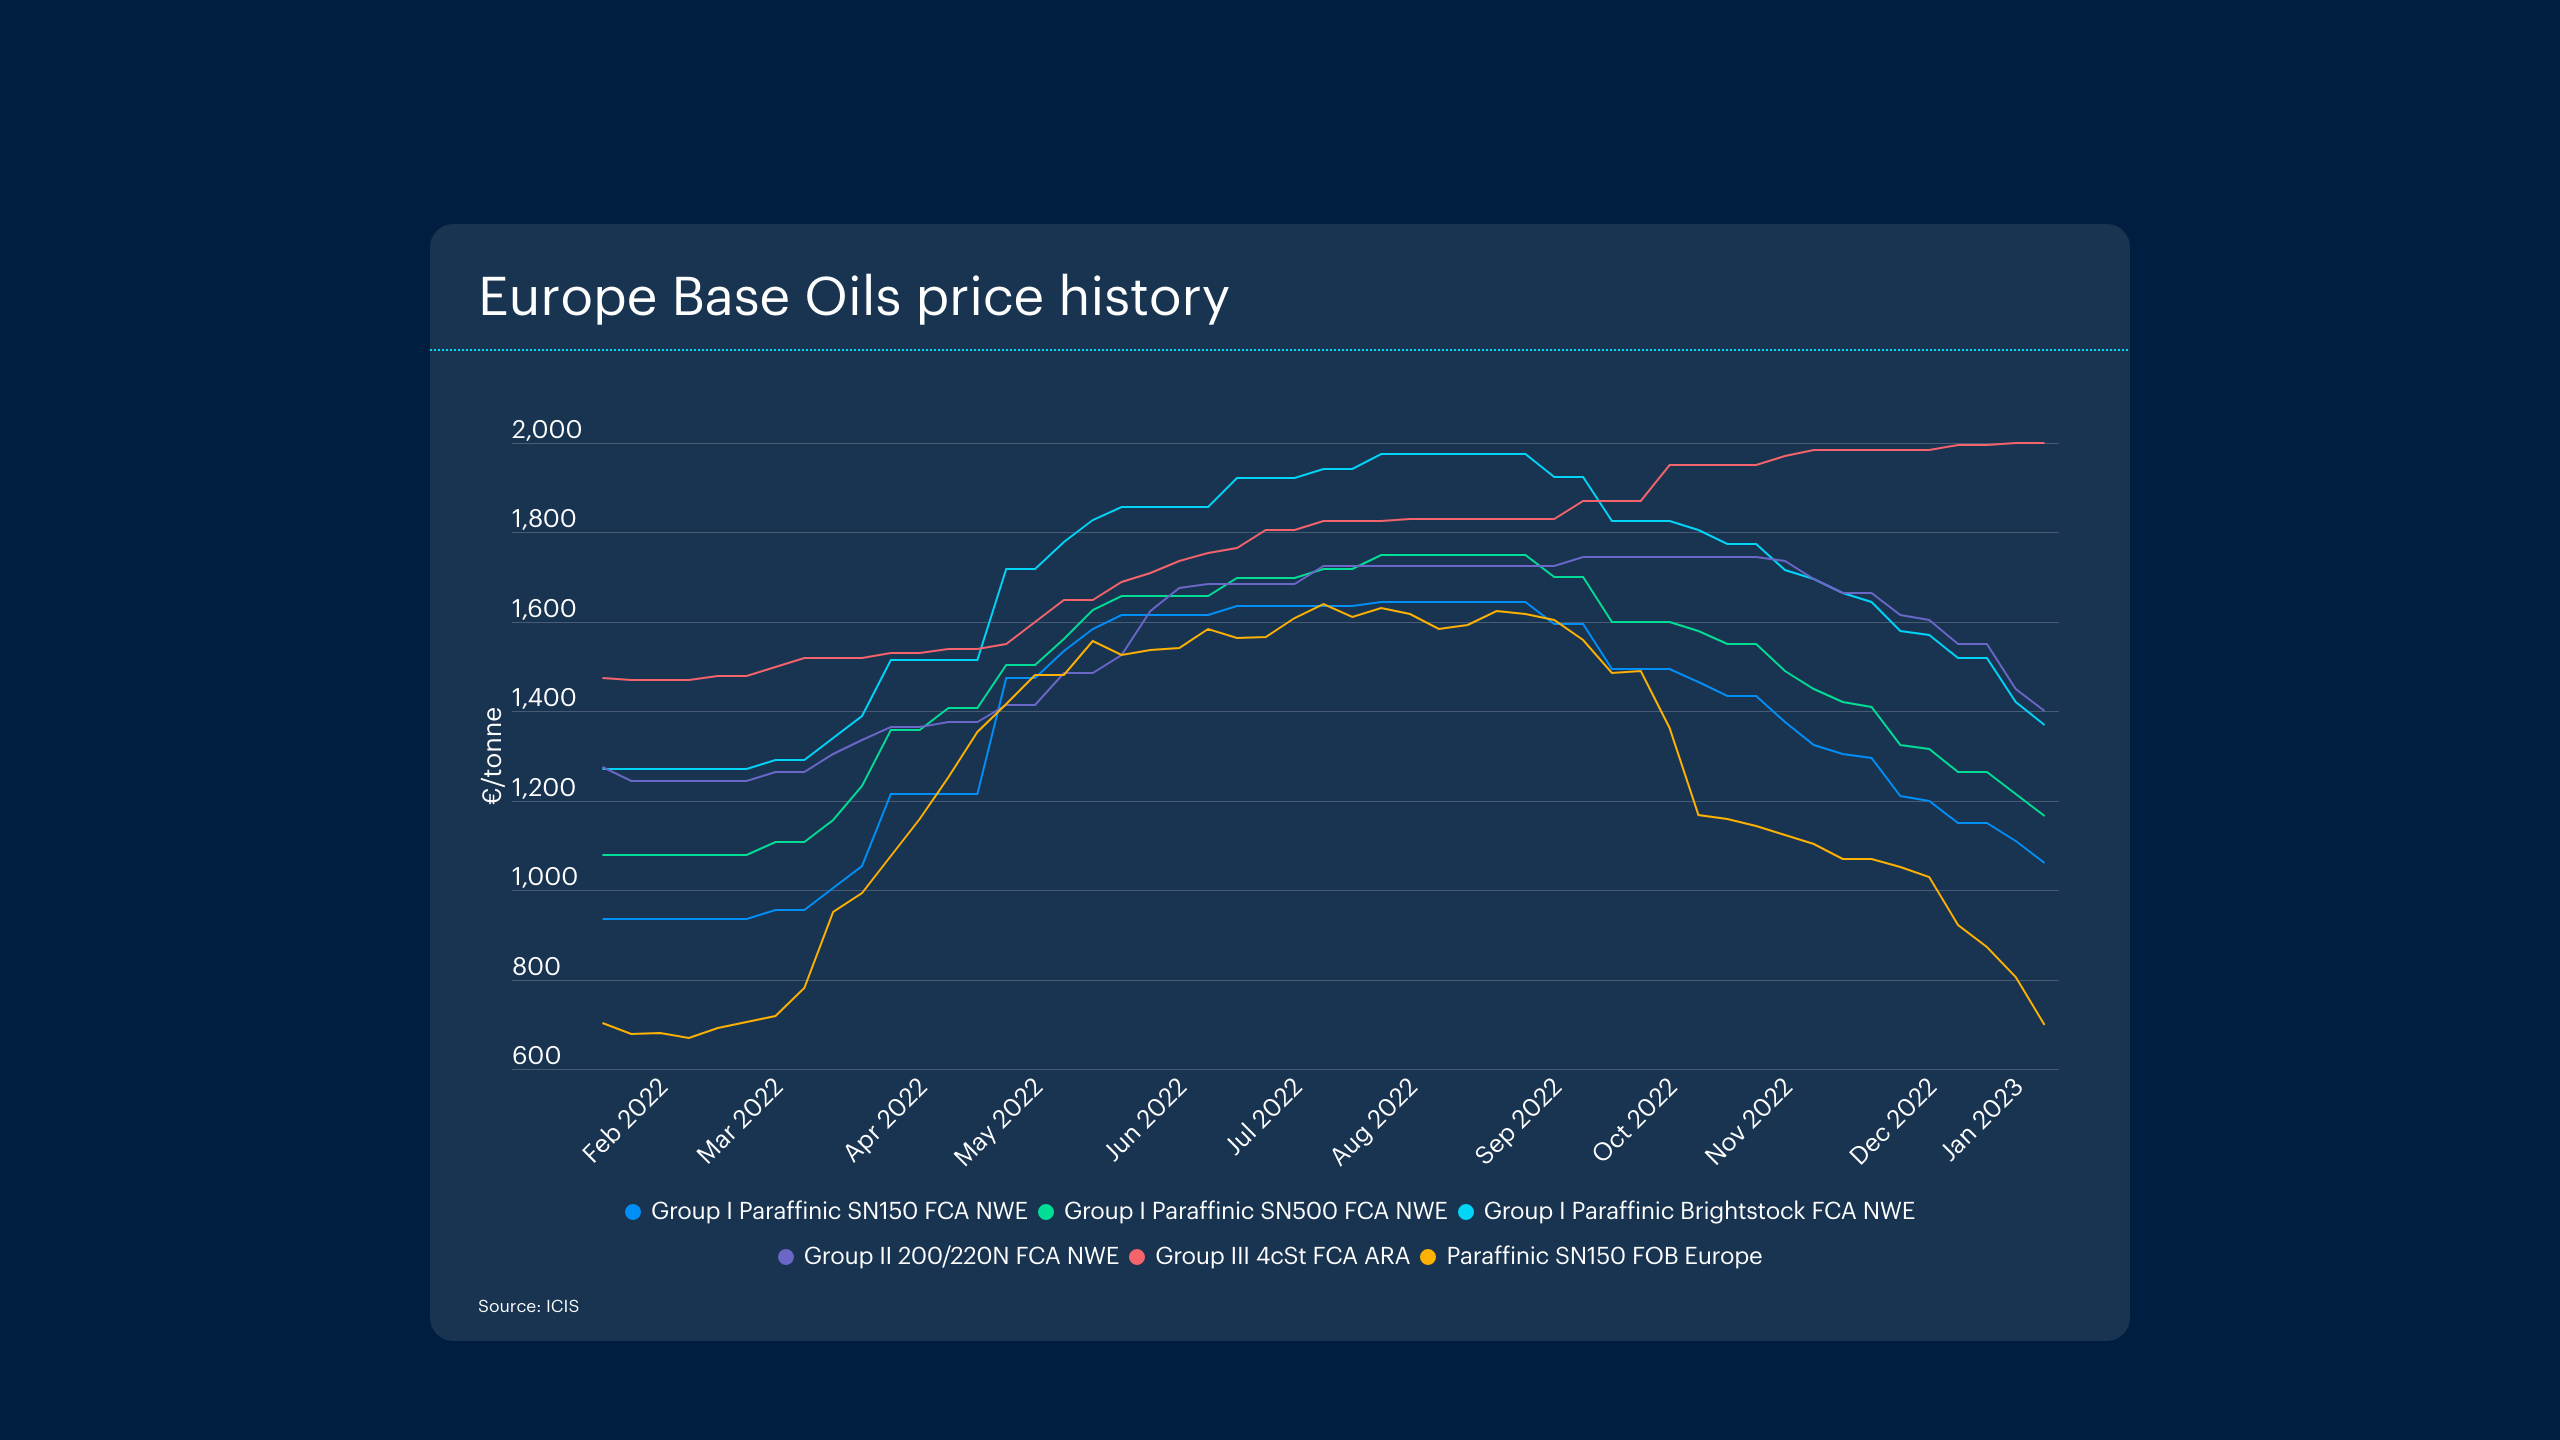This screenshot has height=1440, width=2560.
Task: Click the orange SN150 FOB legend dot
Action: coord(1428,1257)
